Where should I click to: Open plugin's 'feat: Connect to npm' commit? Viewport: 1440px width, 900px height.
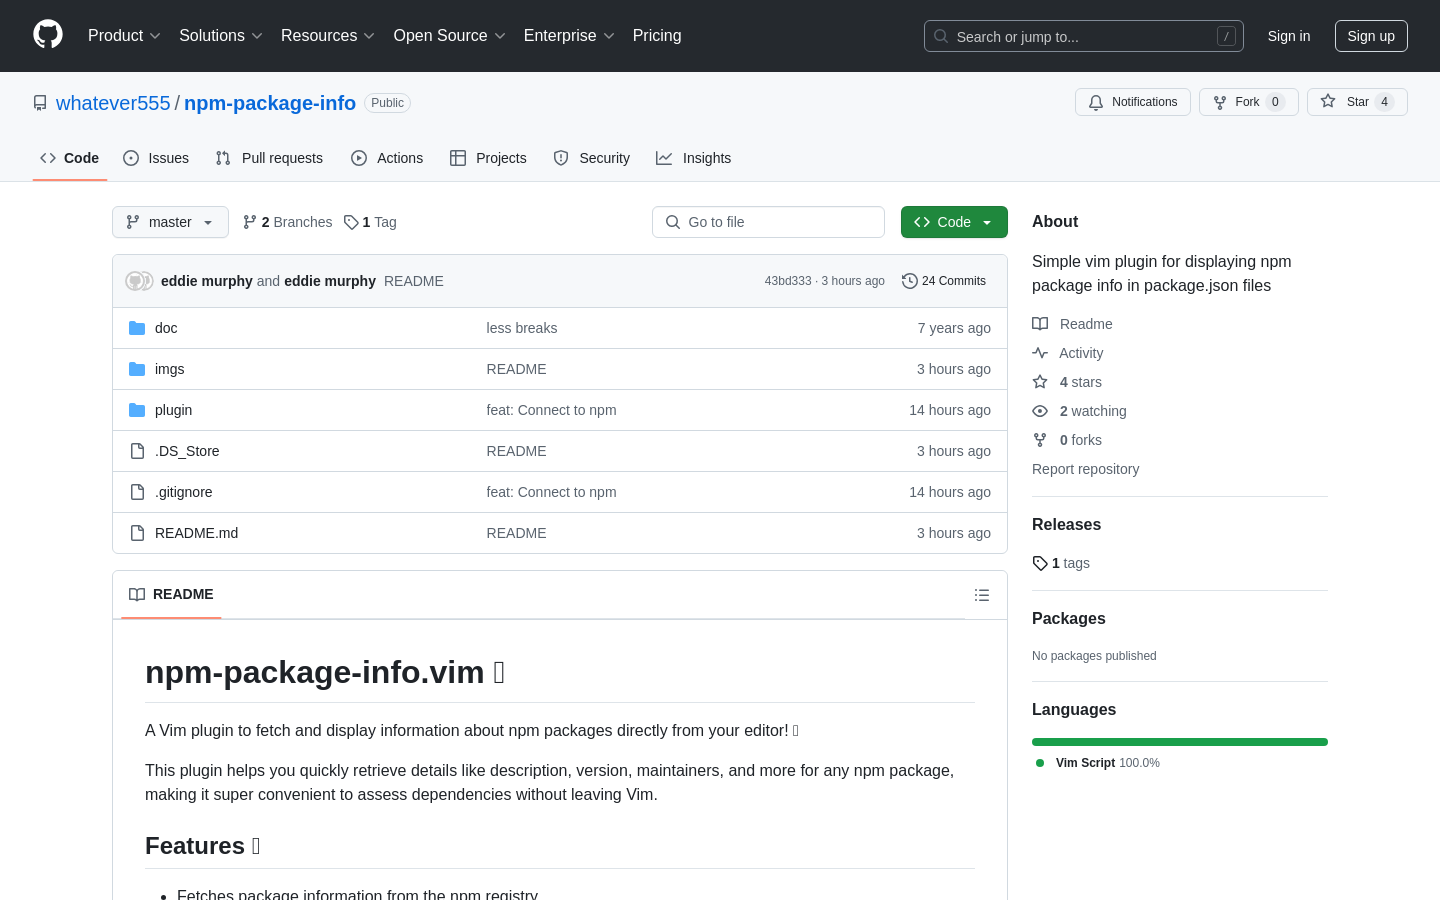point(552,410)
